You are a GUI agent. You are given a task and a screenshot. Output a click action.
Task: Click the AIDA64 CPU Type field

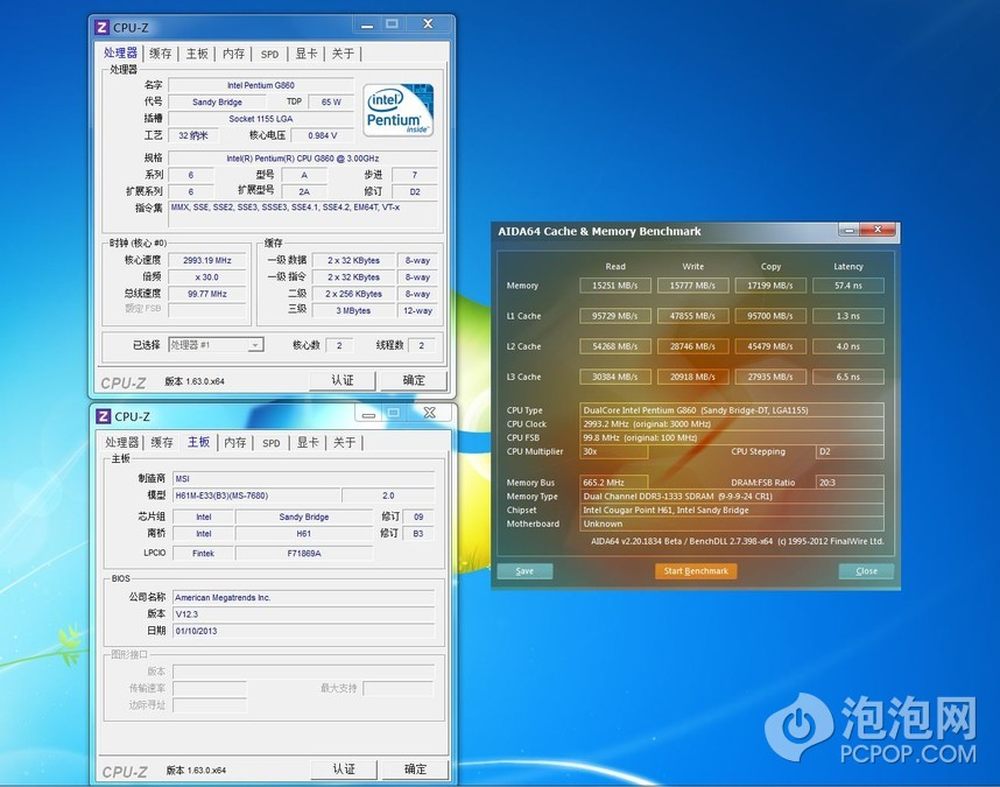732,410
